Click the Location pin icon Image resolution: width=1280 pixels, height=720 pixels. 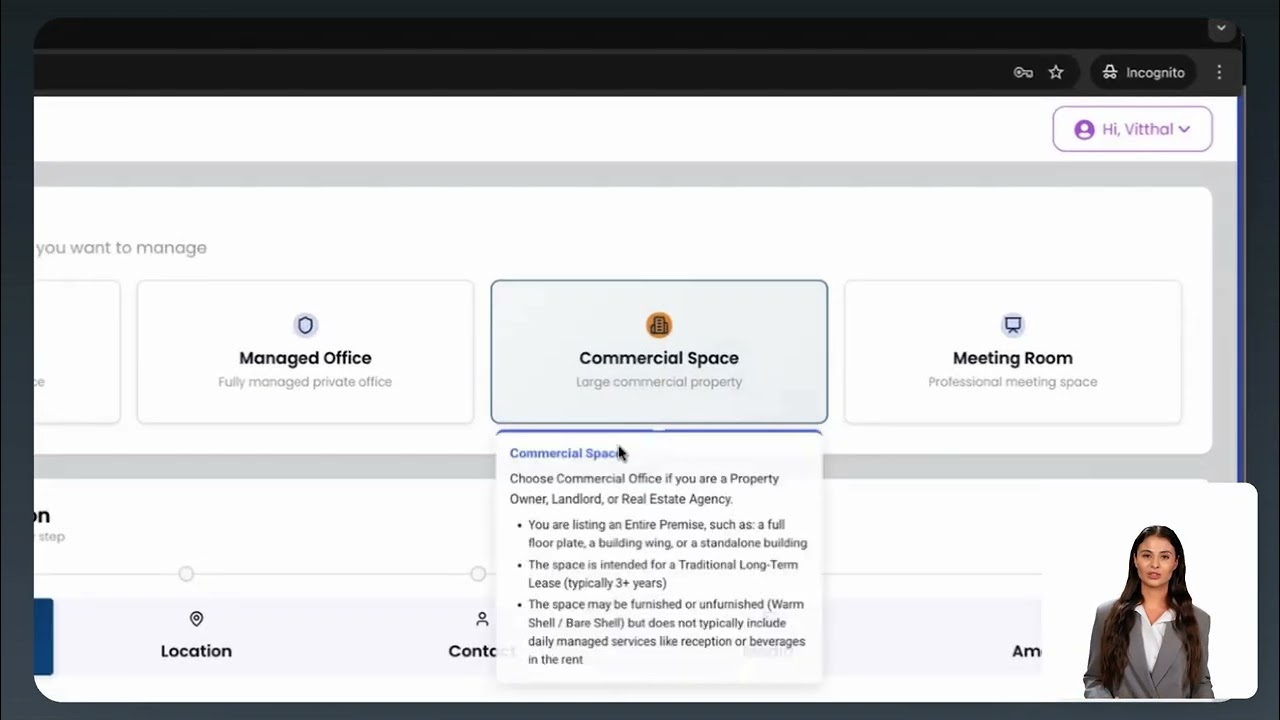[196, 619]
